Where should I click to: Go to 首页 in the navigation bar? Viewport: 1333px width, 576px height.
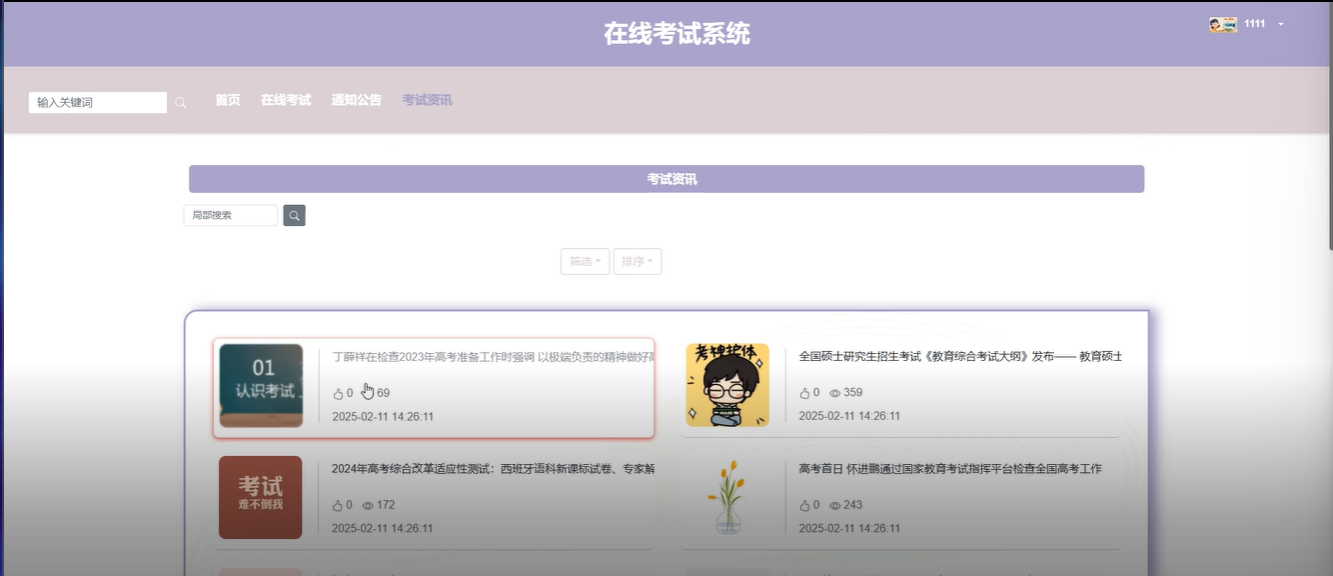point(228,100)
